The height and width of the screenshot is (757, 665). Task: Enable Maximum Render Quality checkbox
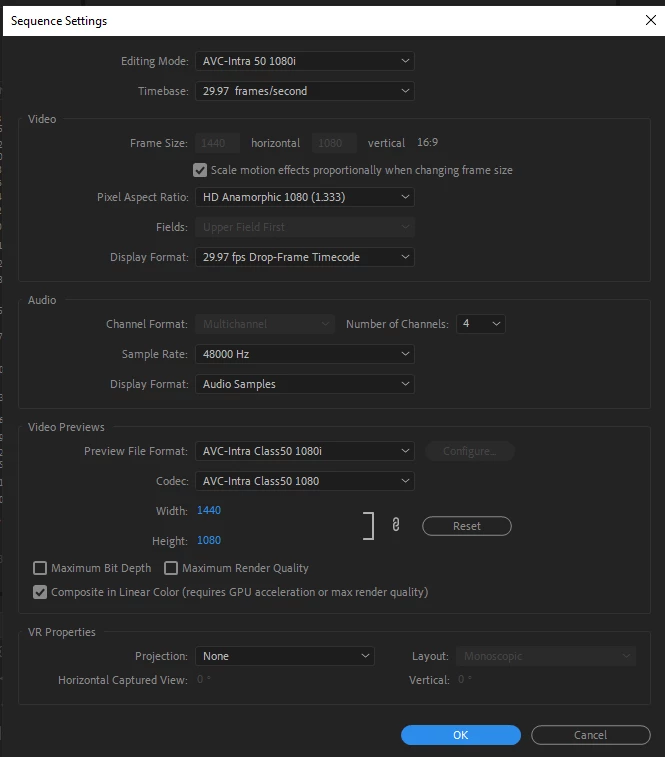coord(171,568)
